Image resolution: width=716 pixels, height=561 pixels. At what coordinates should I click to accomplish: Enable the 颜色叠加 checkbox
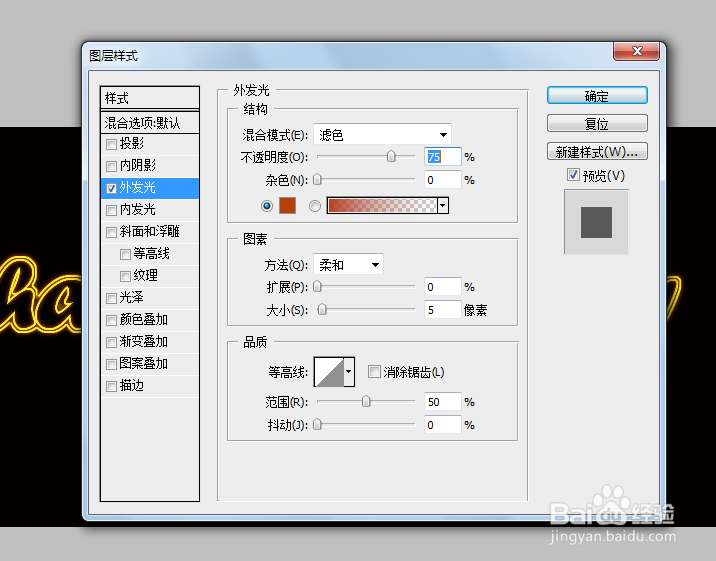[111, 320]
